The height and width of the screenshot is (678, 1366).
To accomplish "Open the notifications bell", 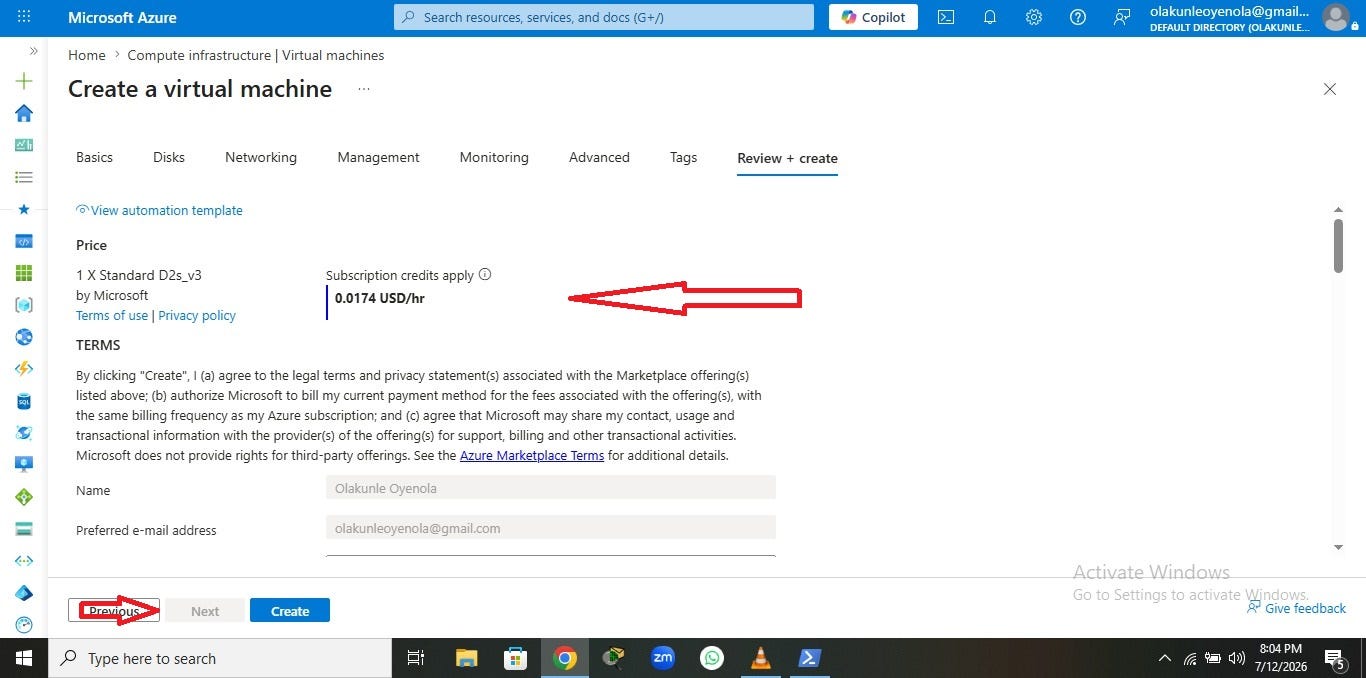I will tap(990, 17).
